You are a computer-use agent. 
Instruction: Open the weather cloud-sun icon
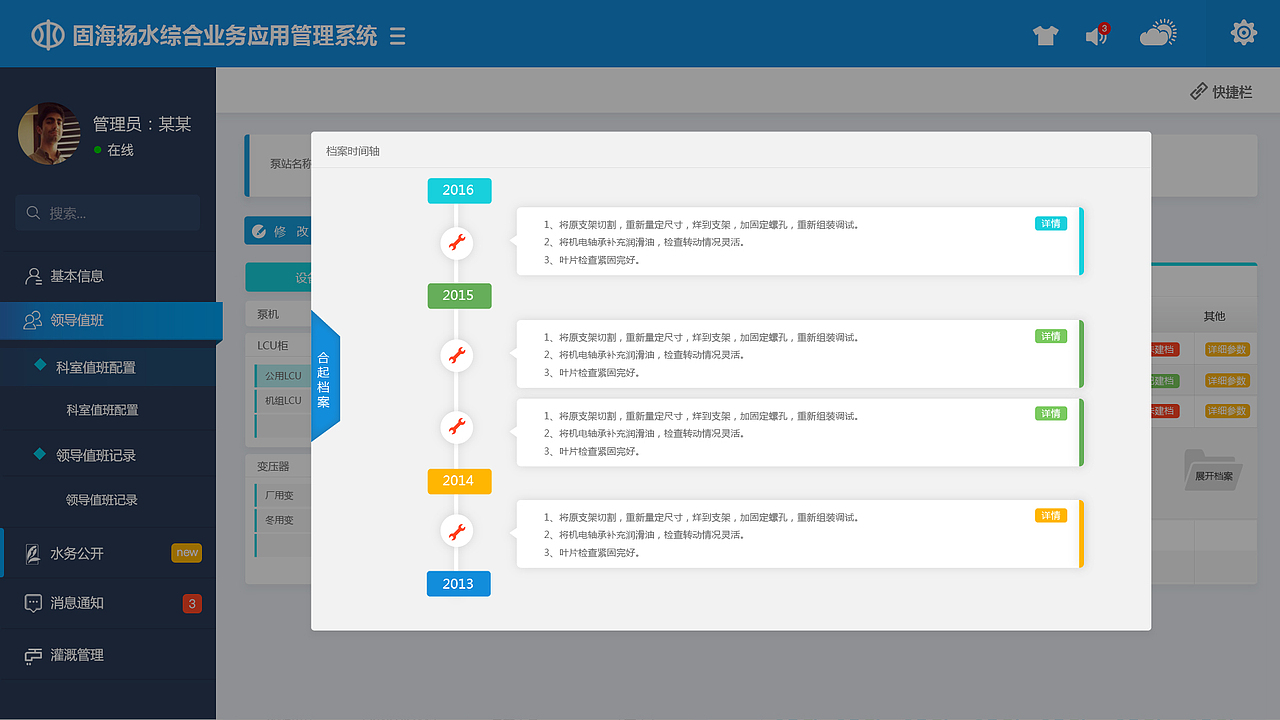[x=1158, y=33]
